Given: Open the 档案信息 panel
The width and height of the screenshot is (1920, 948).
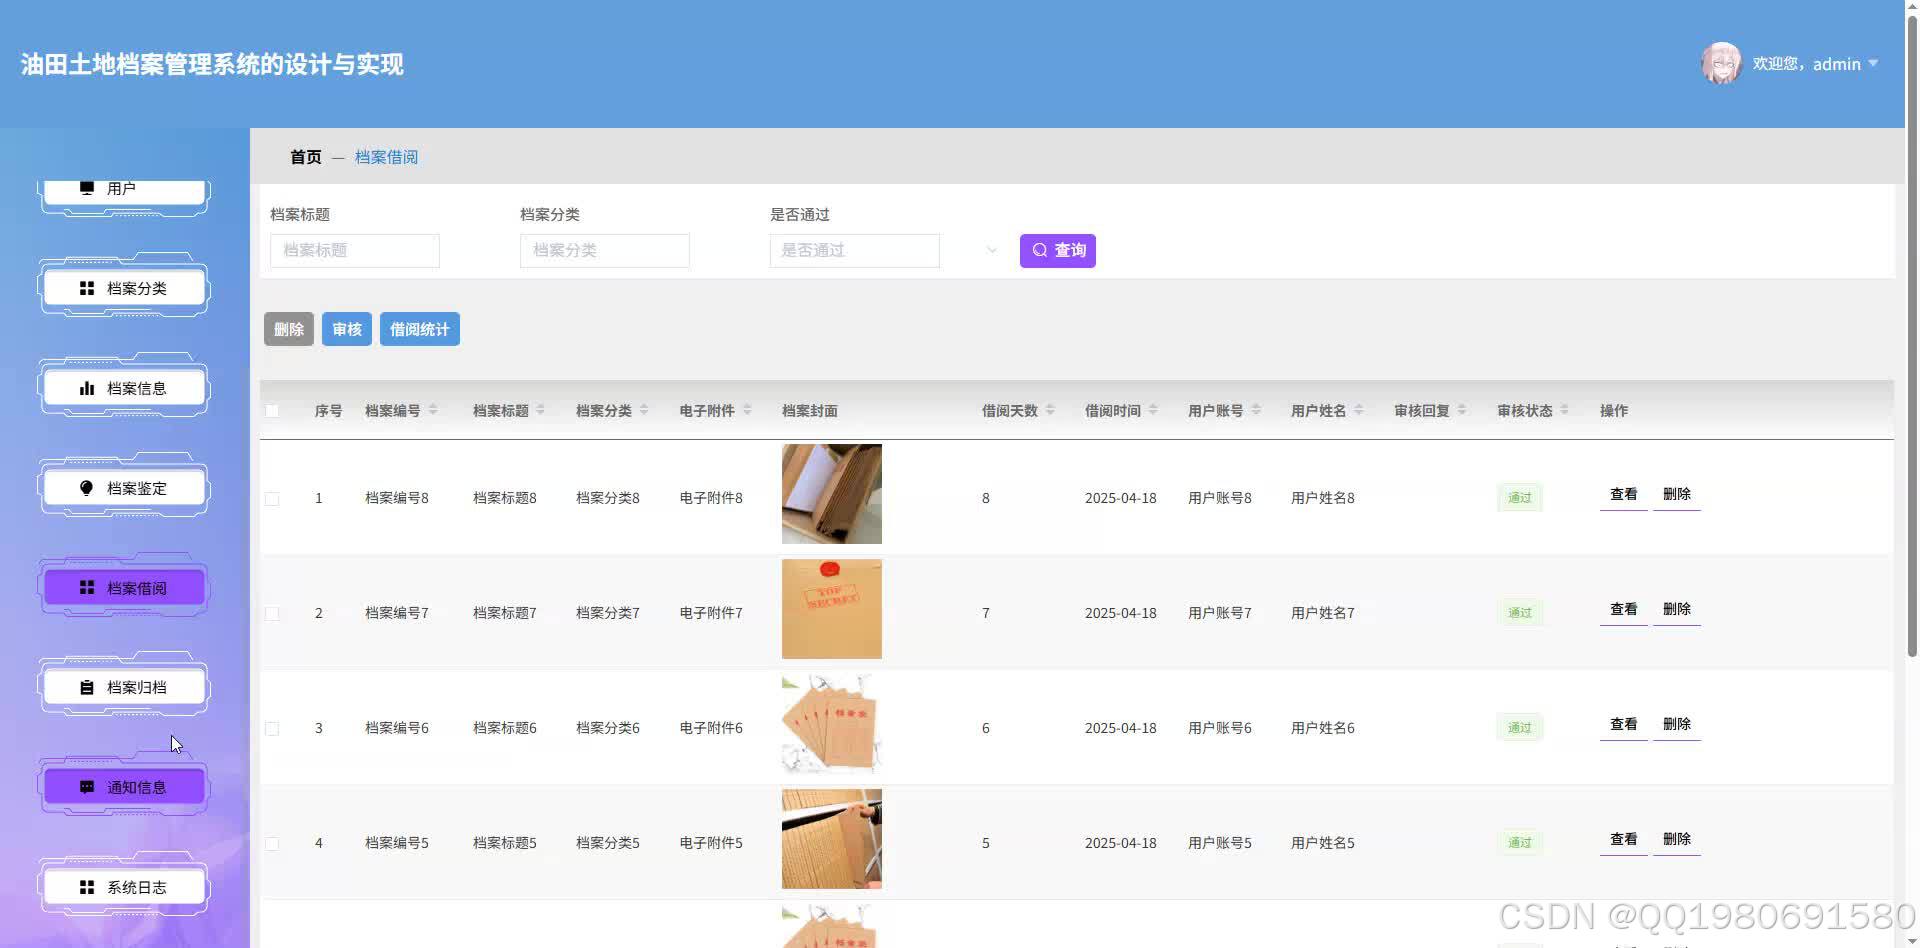Looking at the screenshot, I should point(123,387).
